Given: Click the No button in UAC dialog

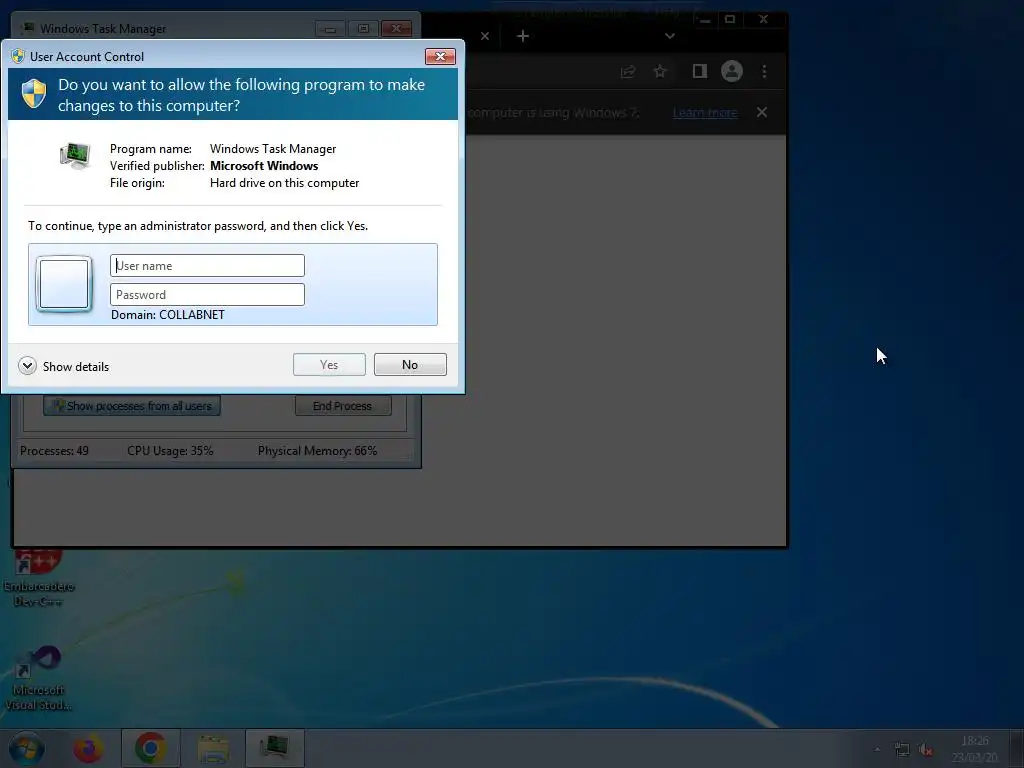Looking at the screenshot, I should point(410,364).
